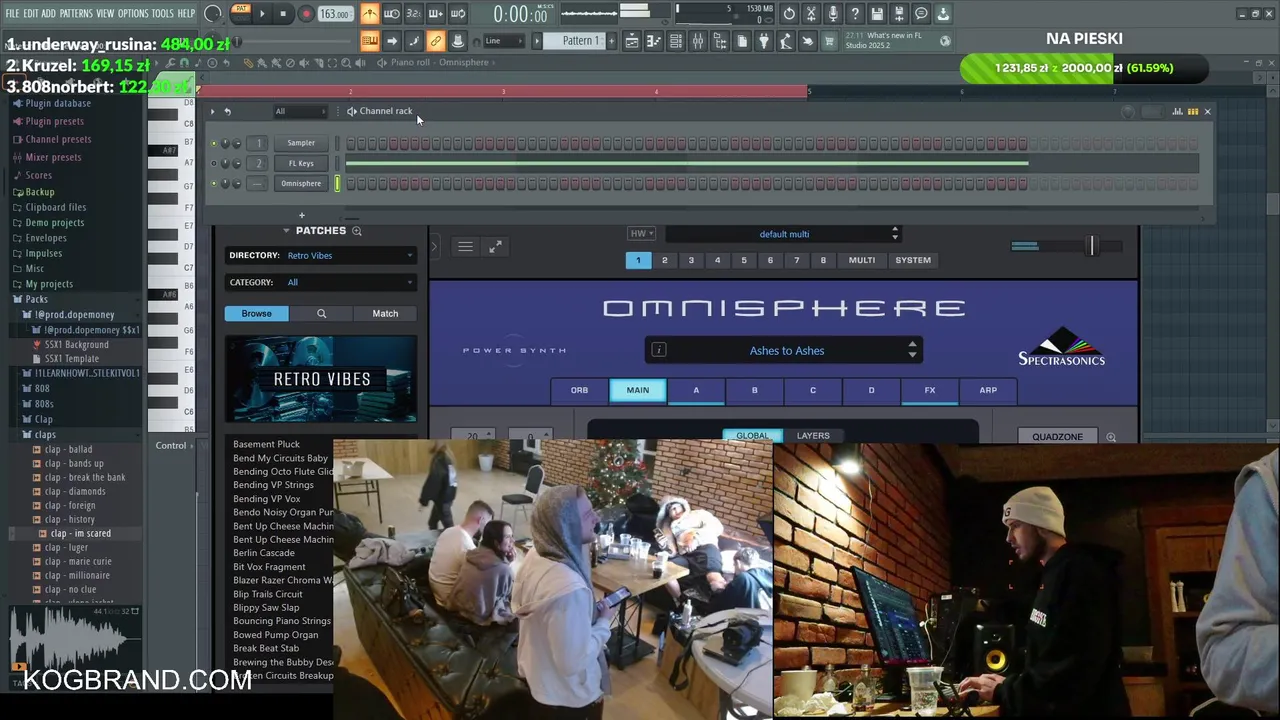Open the Channel rack filter dropdown showing All
The width and height of the screenshot is (1280, 720).
[x=299, y=111]
